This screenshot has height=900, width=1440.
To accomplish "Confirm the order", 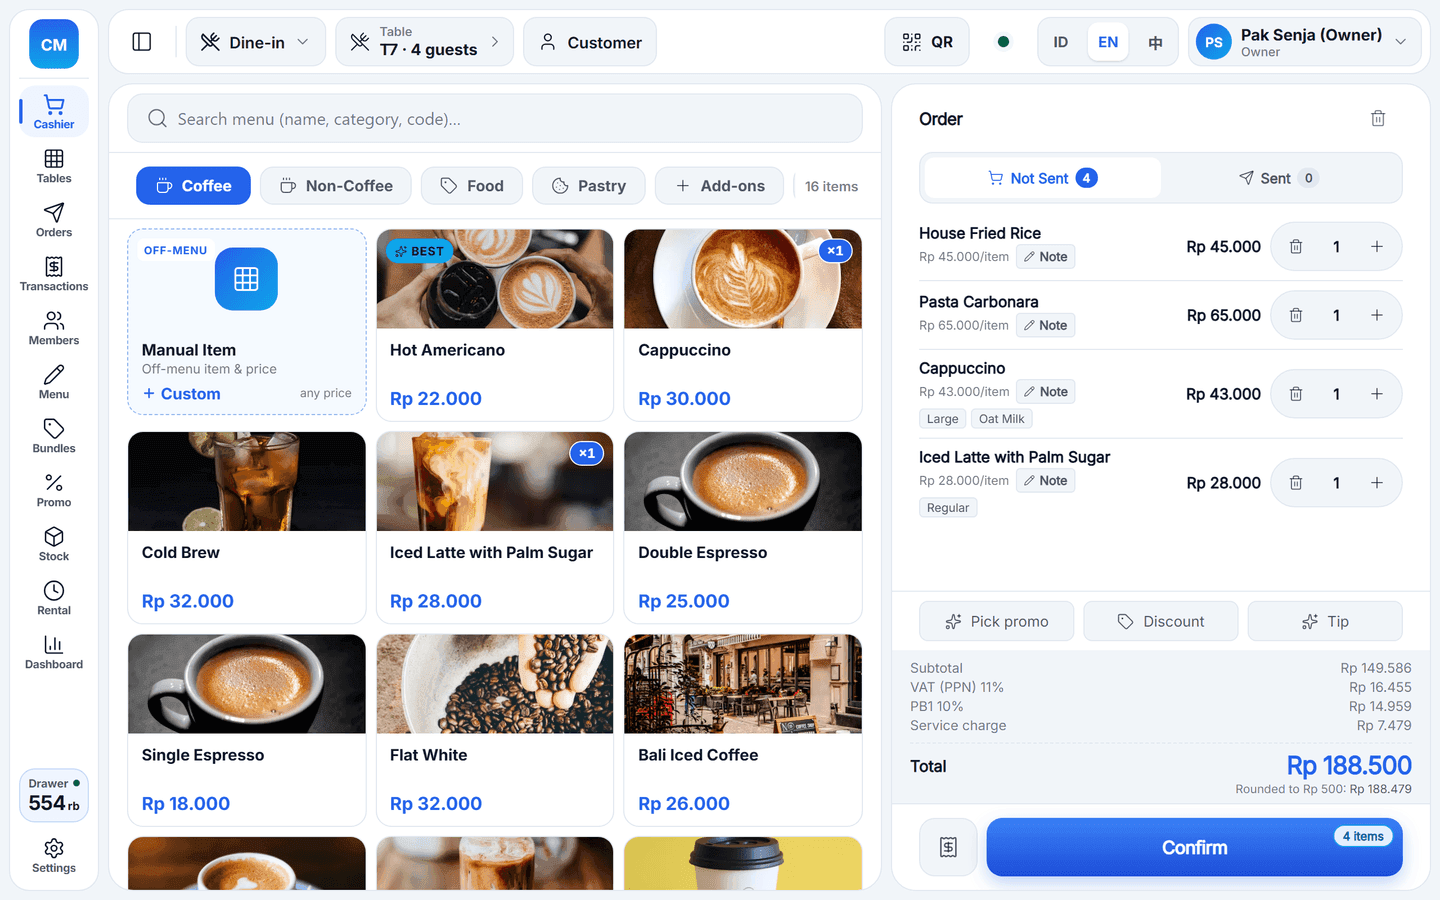I will click(x=1194, y=847).
